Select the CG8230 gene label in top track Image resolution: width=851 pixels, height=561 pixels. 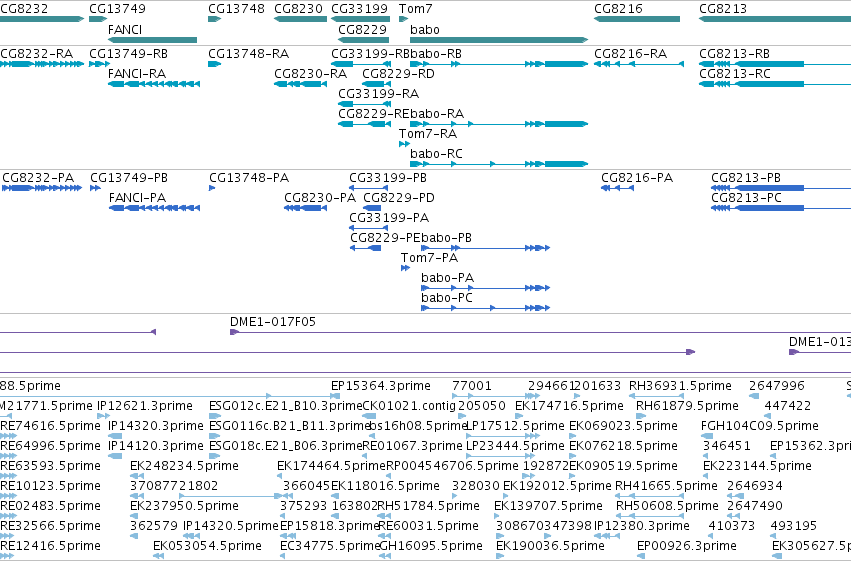coord(299,9)
